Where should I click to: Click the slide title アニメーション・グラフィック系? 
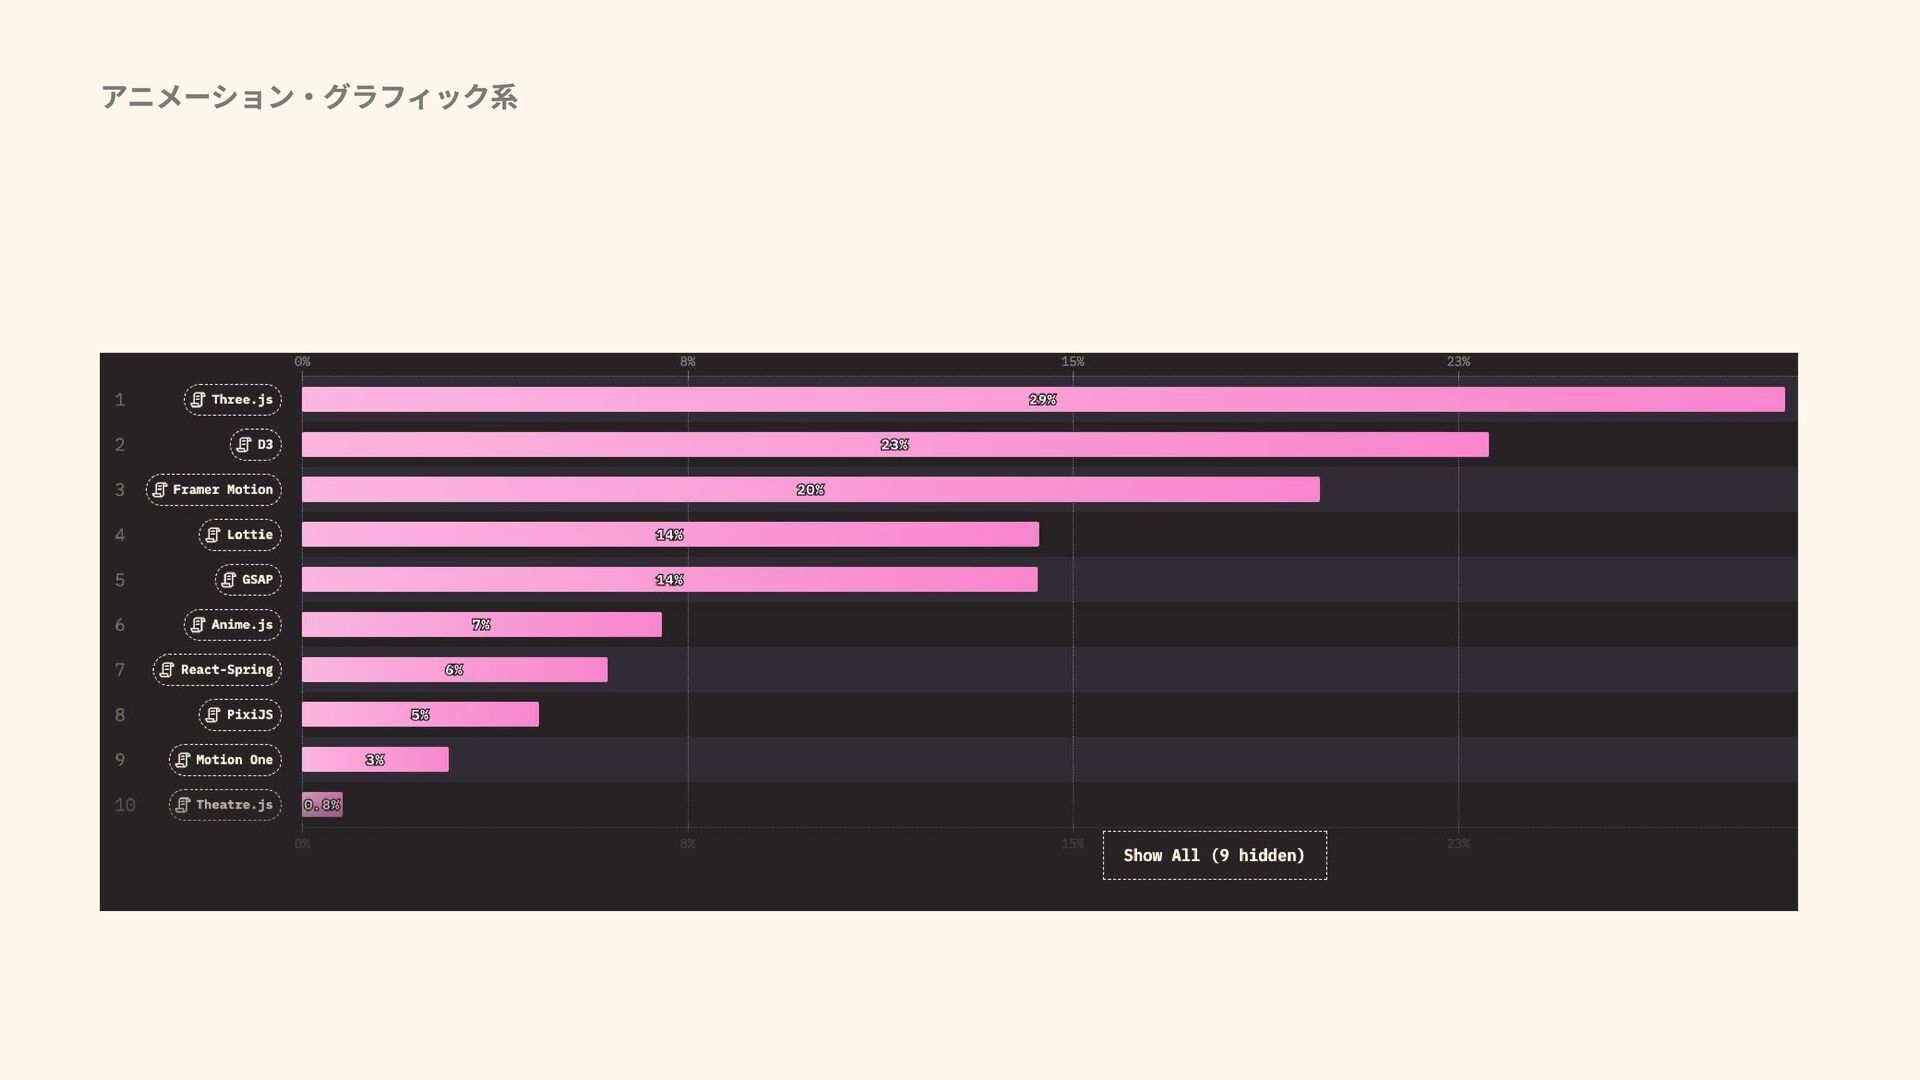click(x=309, y=97)
